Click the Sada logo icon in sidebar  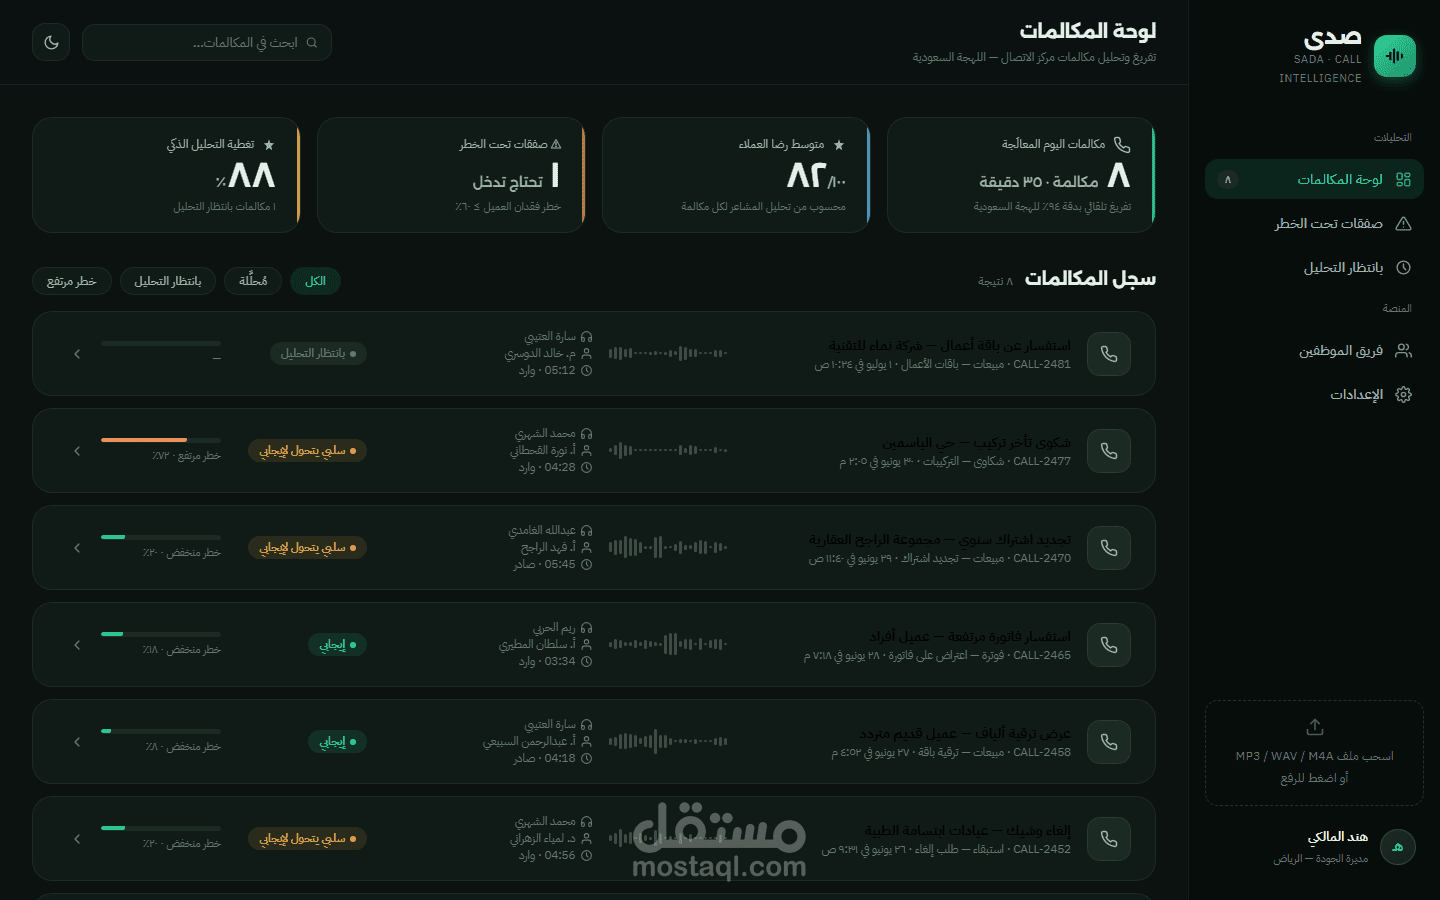pos(1395,56)
